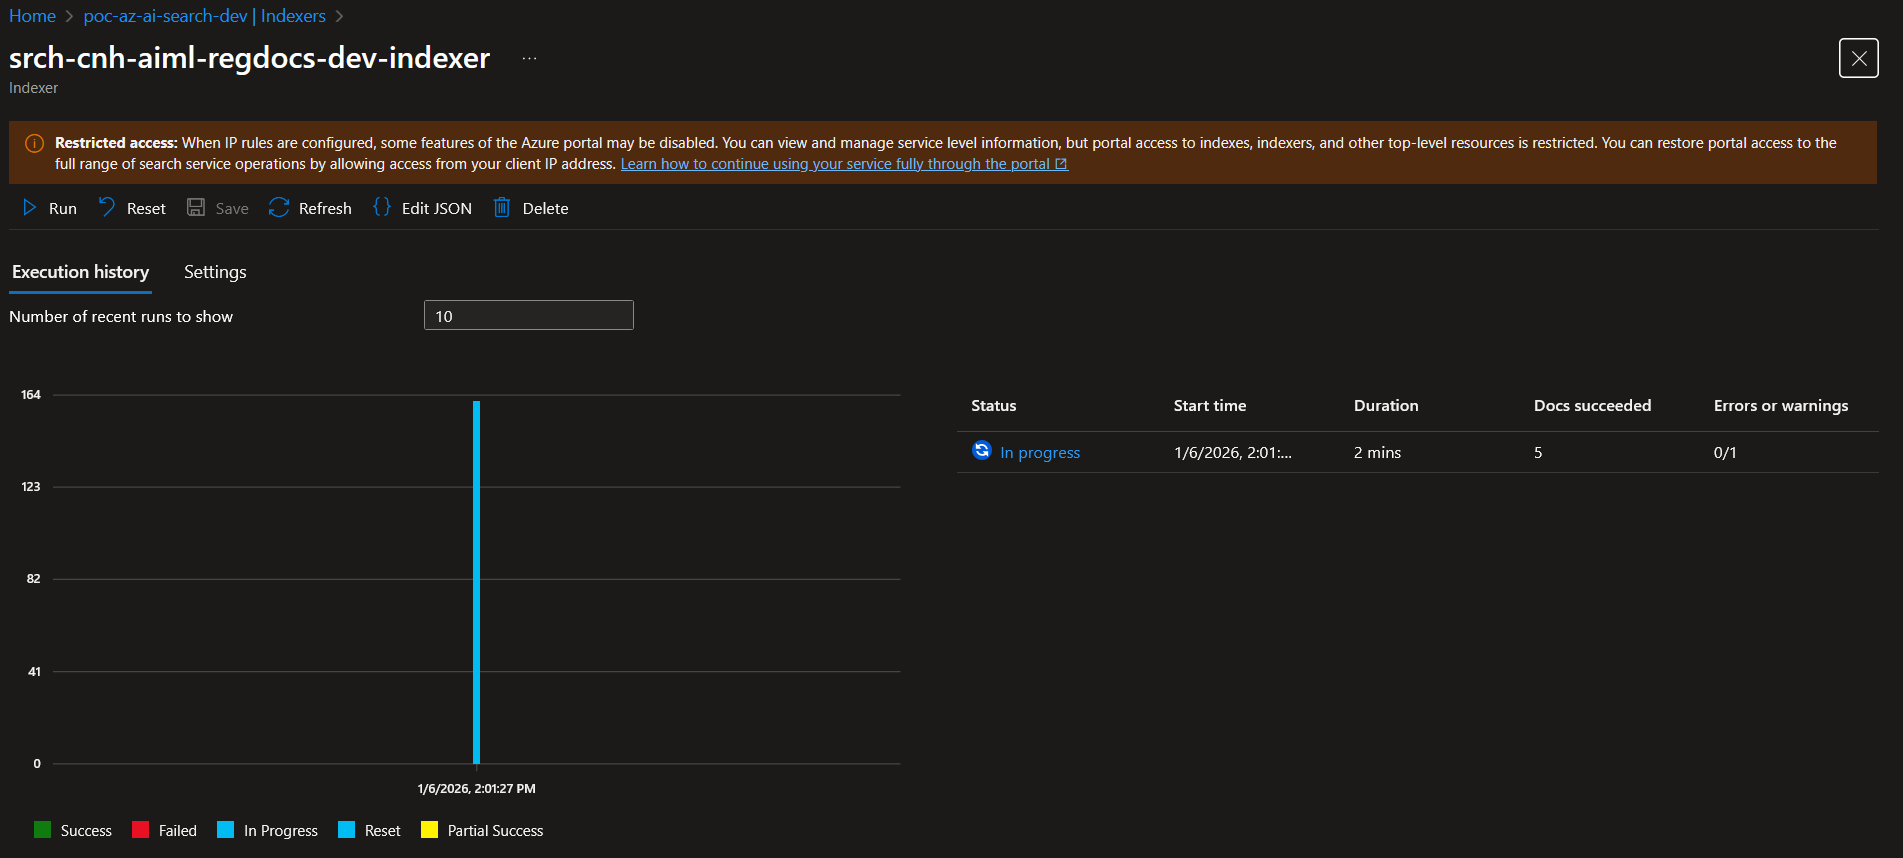Click the blue In Progress legend swatch

pos(225,829)
